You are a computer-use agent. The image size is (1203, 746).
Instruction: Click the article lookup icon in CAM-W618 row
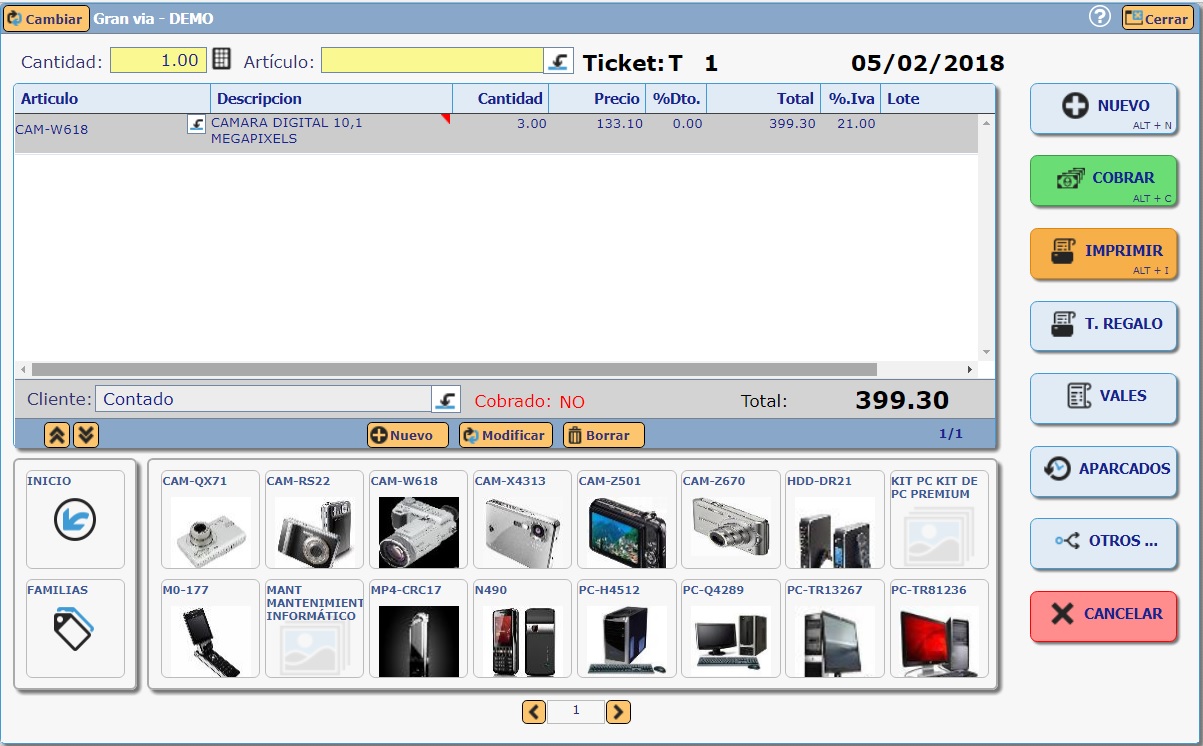pos(197,124)
